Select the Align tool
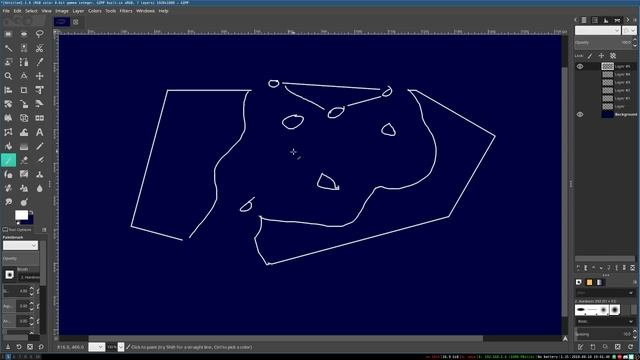640x360 pixels. pyautogui.click(x=8, y=90)
